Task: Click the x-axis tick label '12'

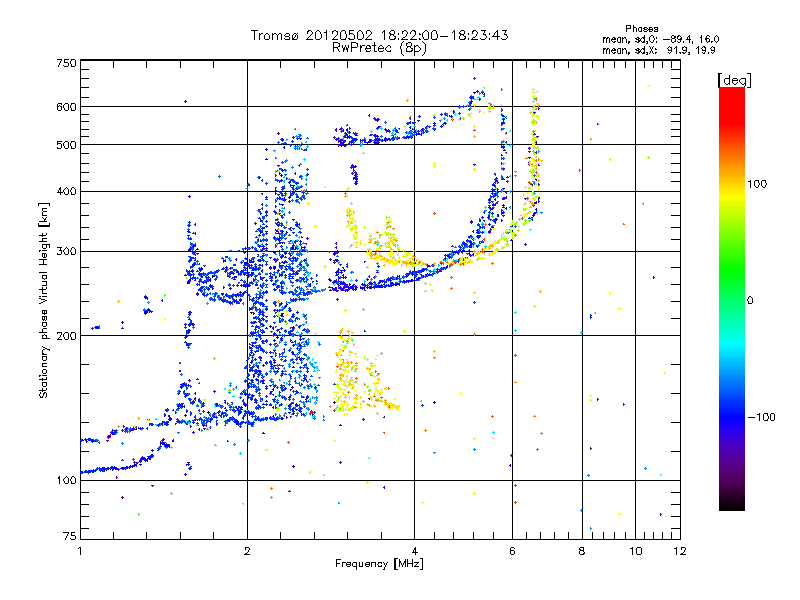Action: 680,551
